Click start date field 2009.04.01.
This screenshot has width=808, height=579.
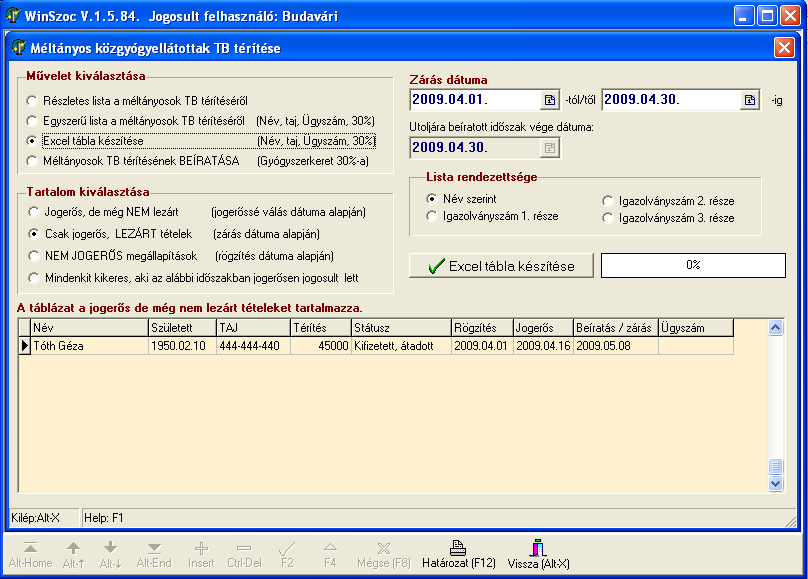click(475, 99)
